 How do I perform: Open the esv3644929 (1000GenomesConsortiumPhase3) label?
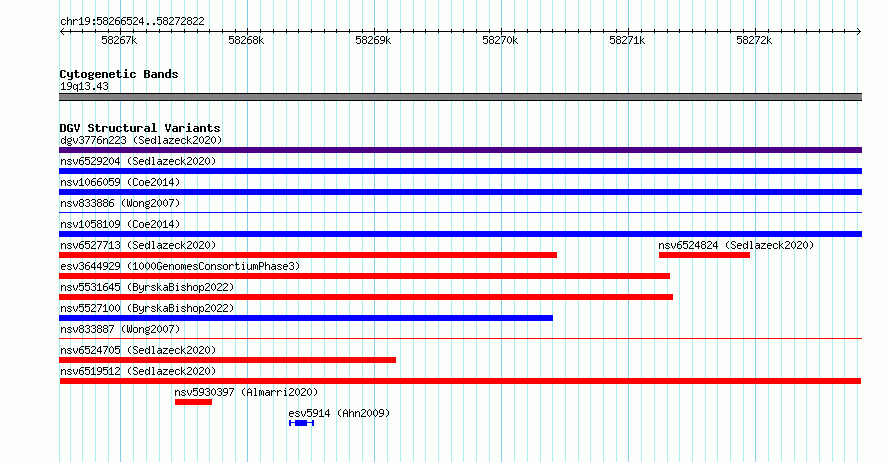(x=180, y=266)
